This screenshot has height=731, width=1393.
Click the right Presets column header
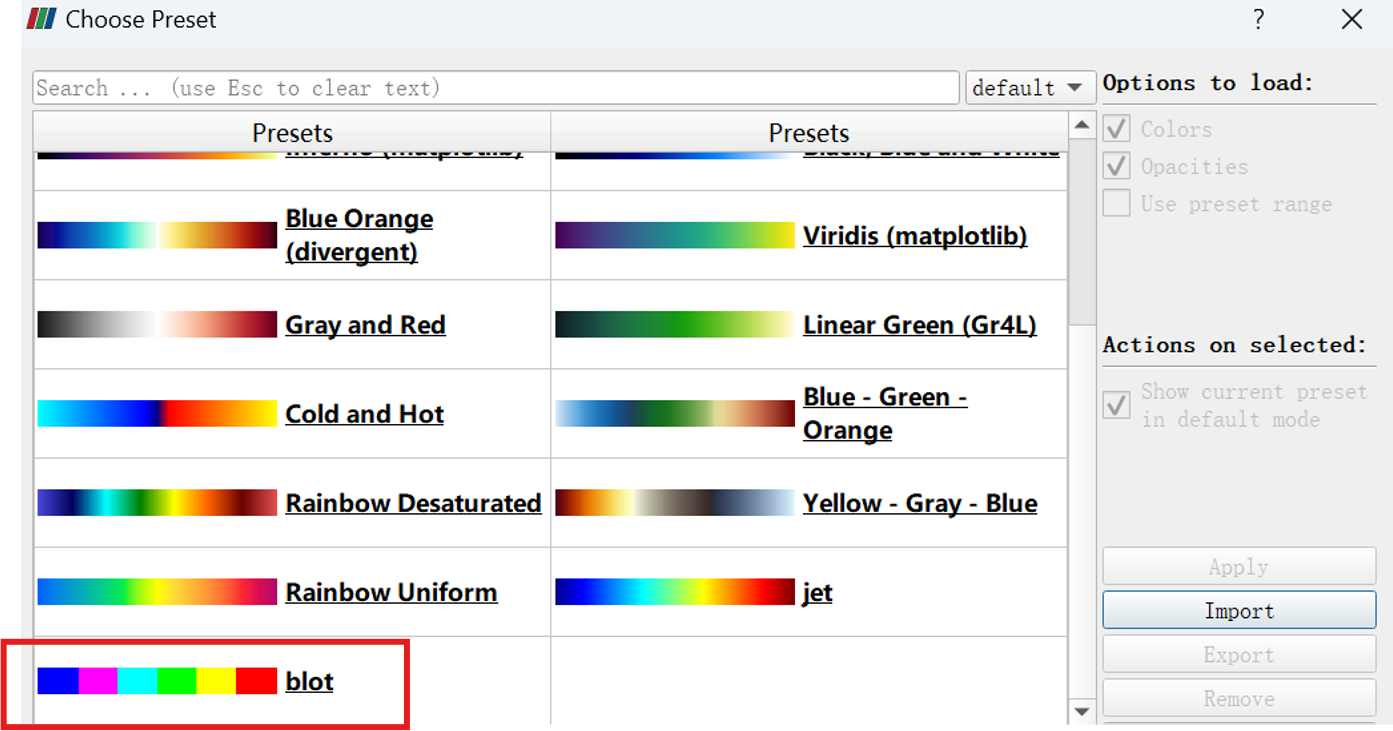(x=808, y=133)
